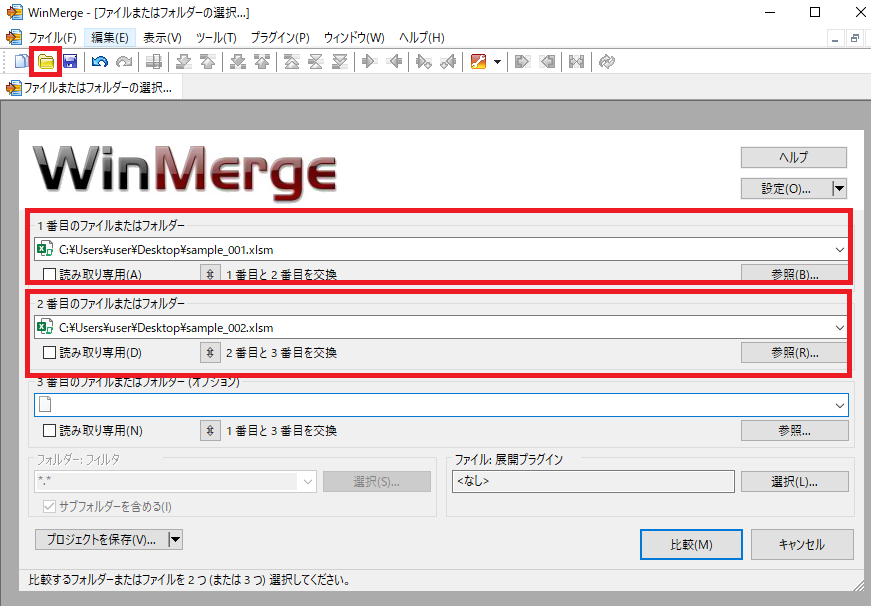Click the Options wrench toolbar icon
The width and height of the screenshot is (871, 606).
click(478, 61)
